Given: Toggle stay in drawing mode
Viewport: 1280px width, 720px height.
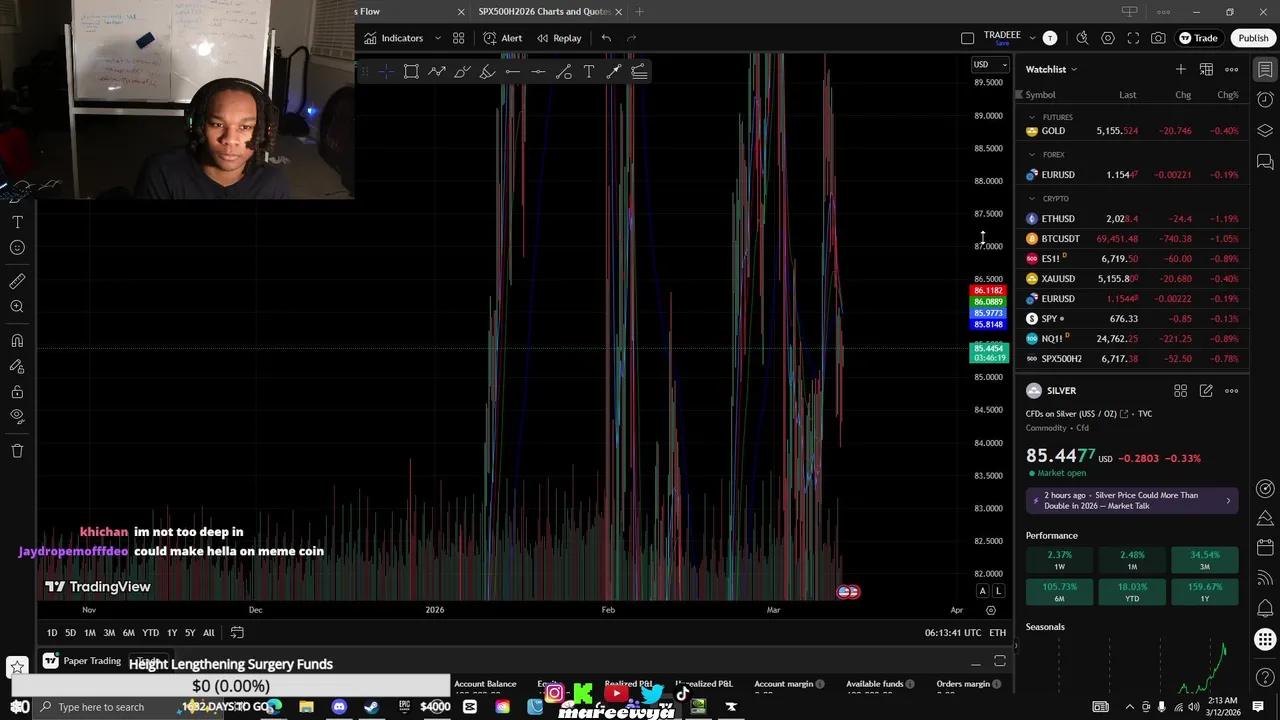Looking at the screenshot, I should [x=17, y=366].
